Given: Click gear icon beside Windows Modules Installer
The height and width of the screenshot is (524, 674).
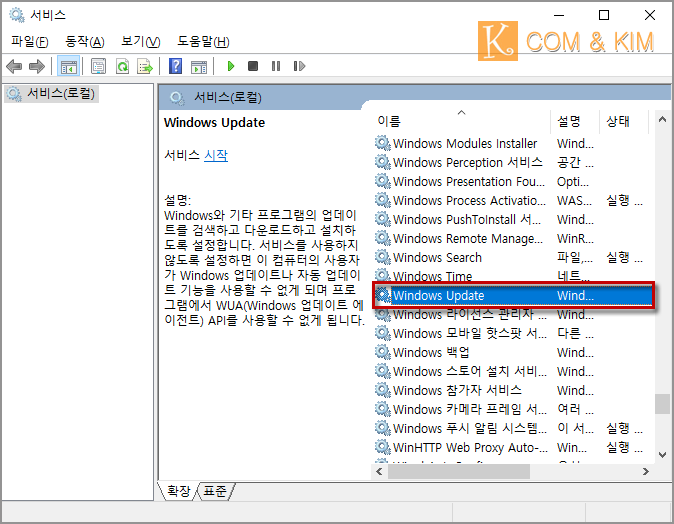Looking at the screenshot, I should tap(382, 143).
